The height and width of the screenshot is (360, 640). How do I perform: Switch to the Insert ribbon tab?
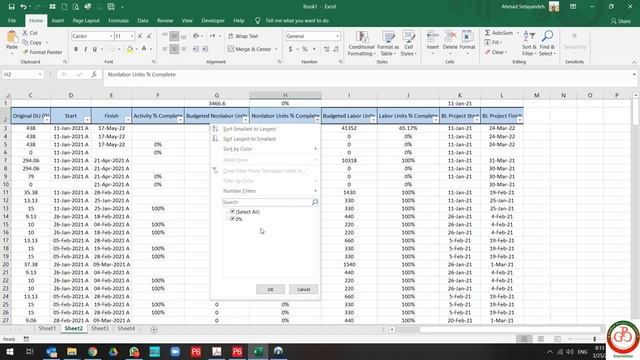coord(58,20)
